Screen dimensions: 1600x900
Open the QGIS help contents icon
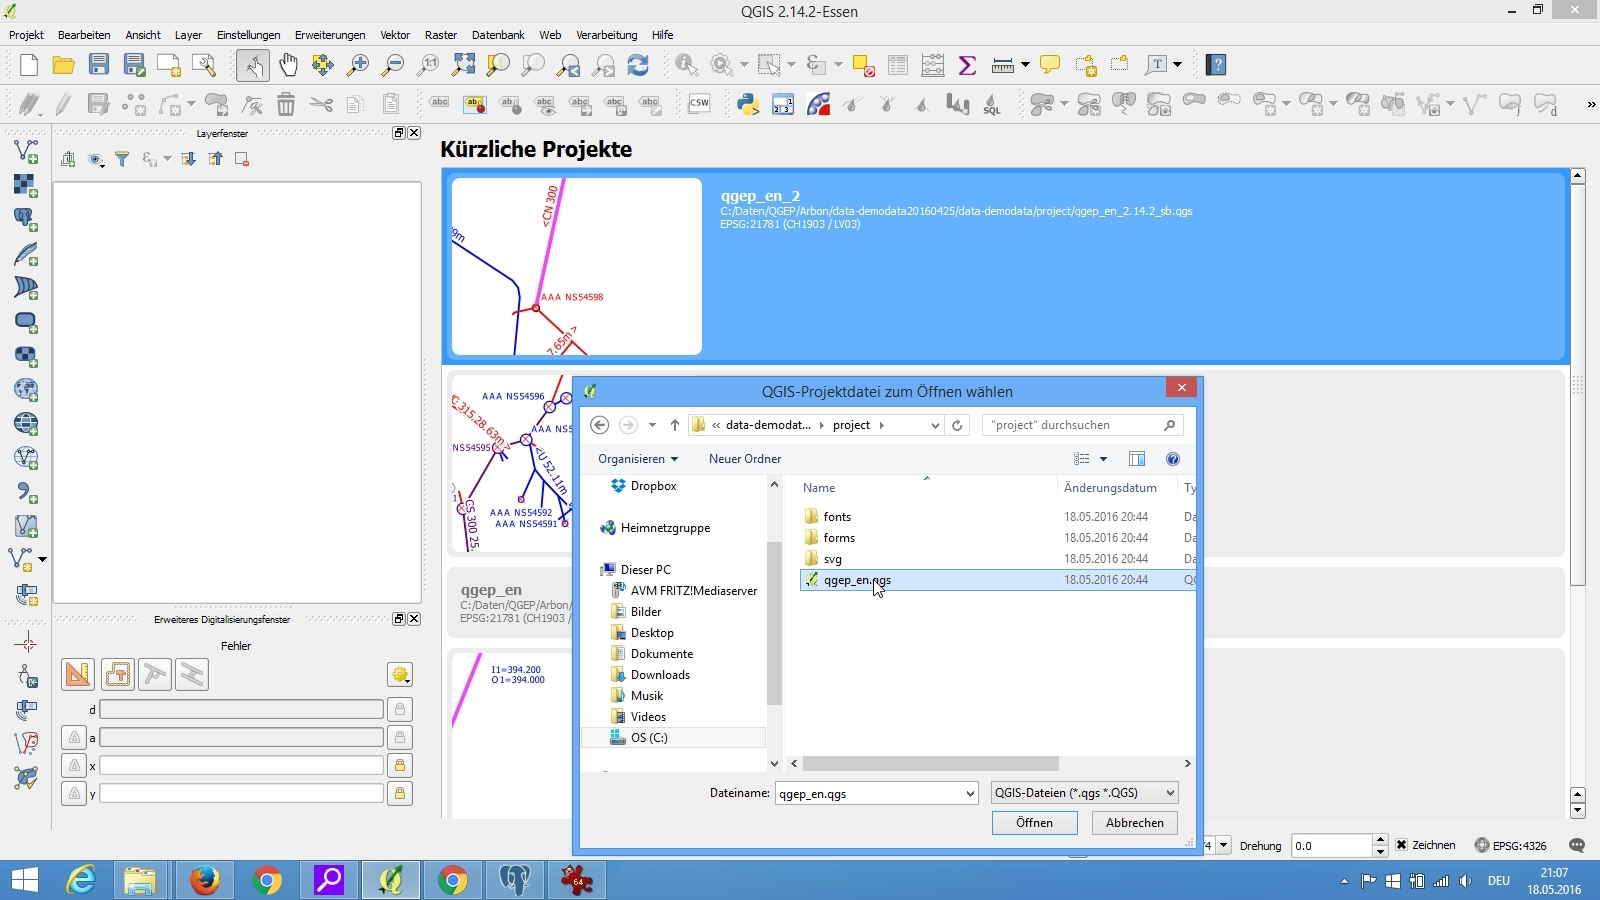pos(1216,65)
